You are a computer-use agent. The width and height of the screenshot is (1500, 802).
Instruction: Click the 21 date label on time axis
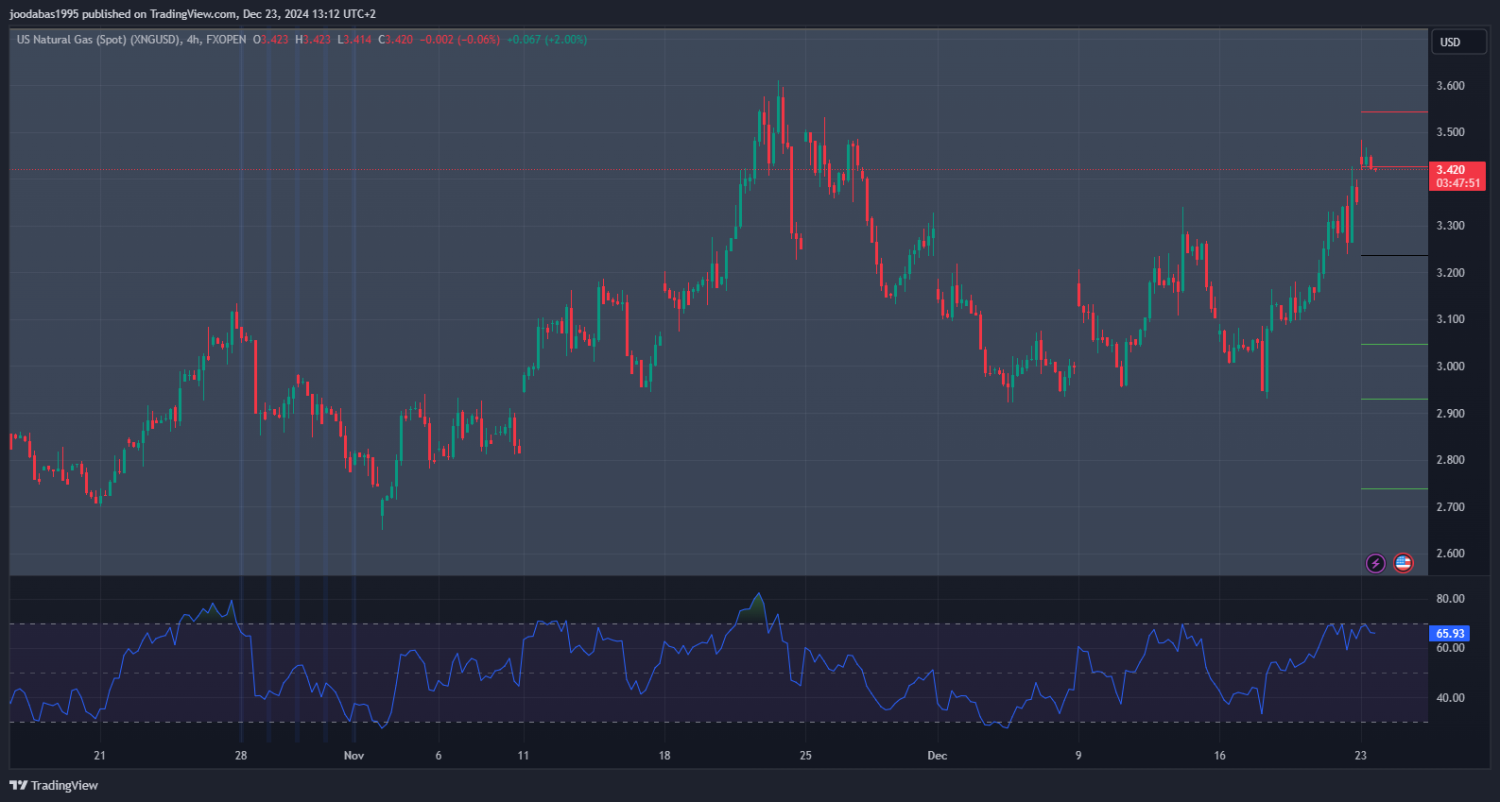(x=98, y=755)
